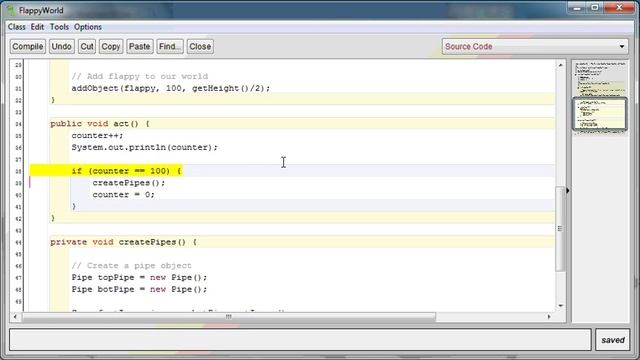The image size is (640, 360).
Task: Click 'Pipe topPipe = new Pipe();' line
Action: [x=139, y=278]
